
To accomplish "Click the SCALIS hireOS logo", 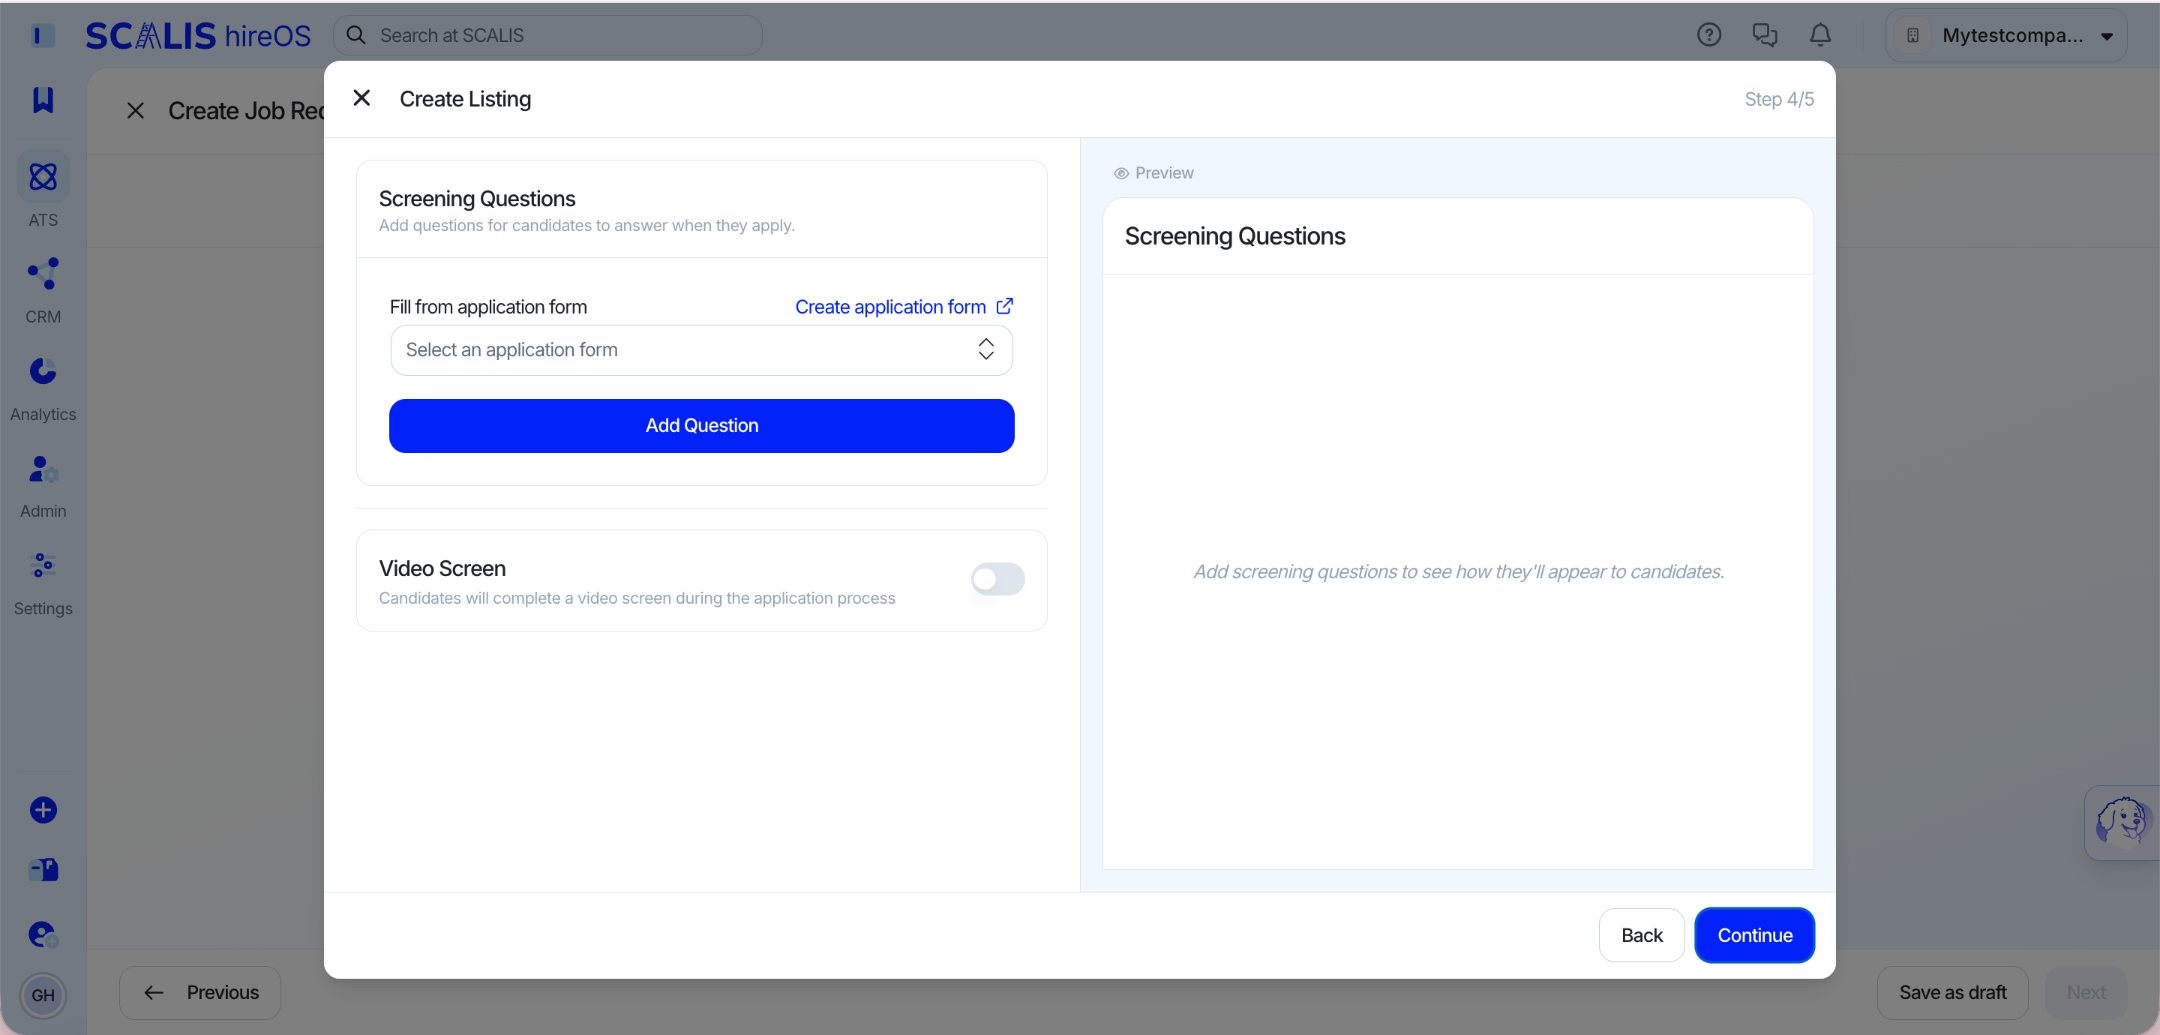I will tap(198, 35).
